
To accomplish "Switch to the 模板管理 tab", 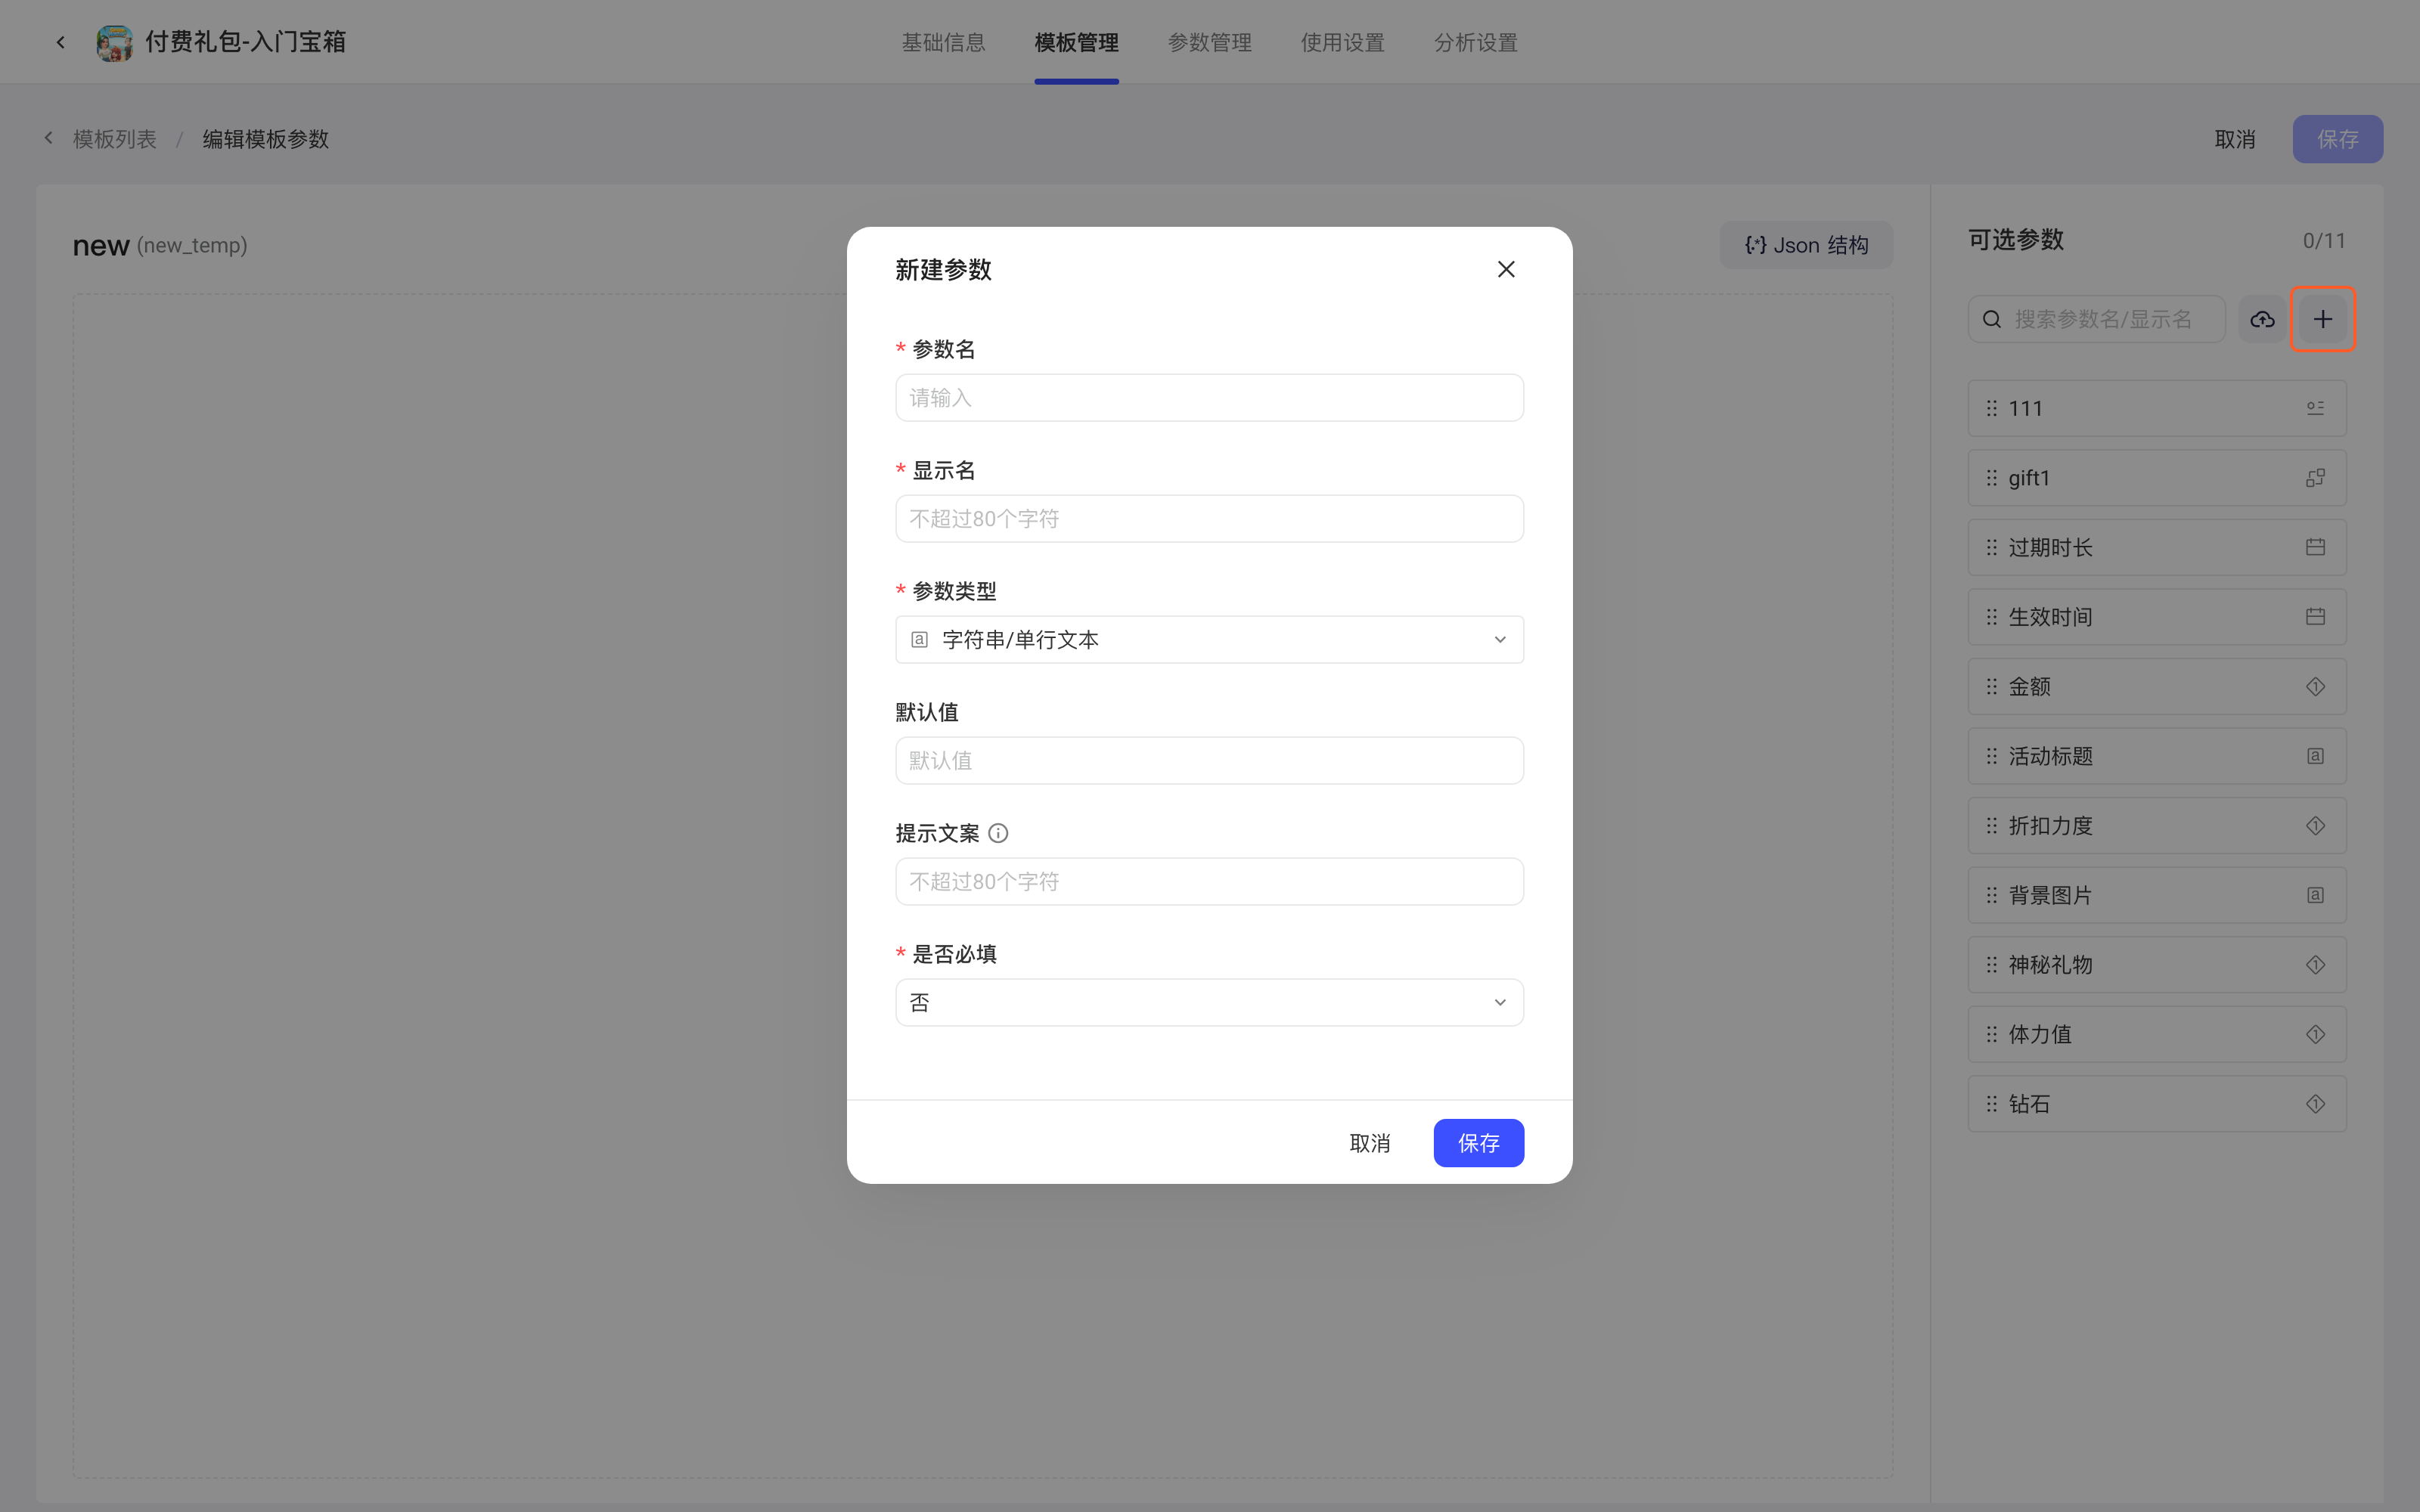I will [1076, 42].
